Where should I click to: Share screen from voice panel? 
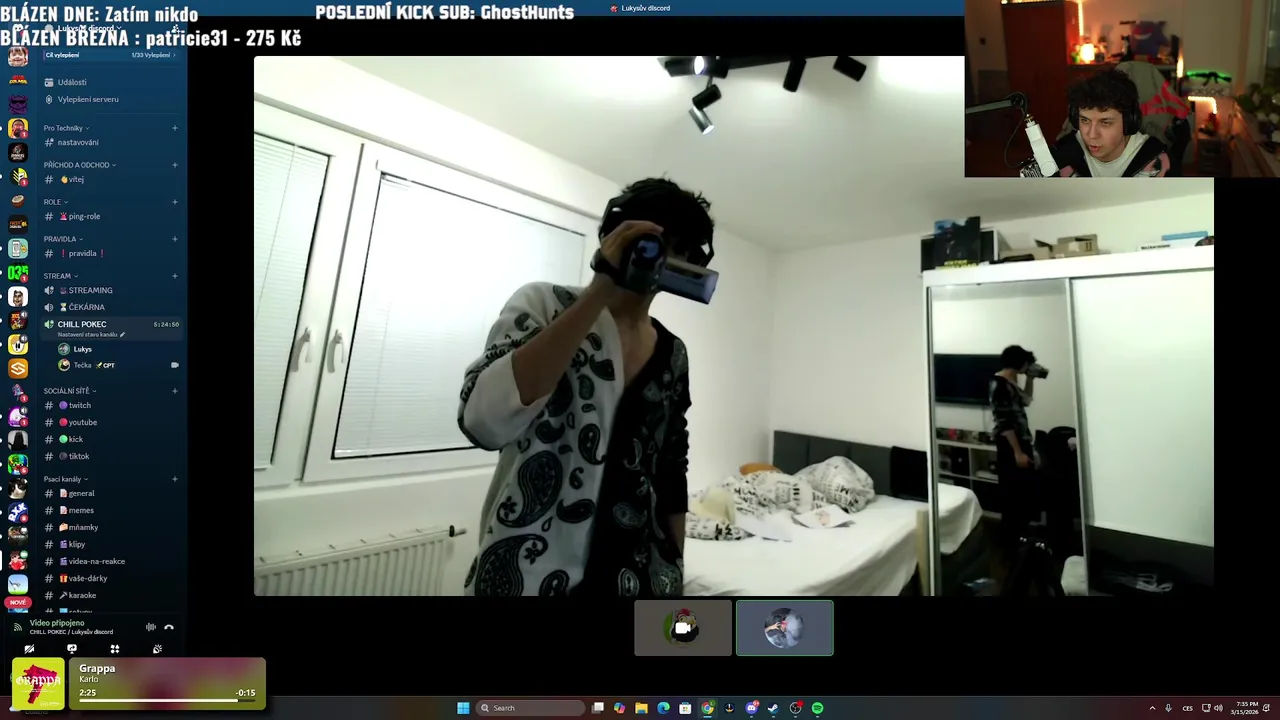point(72,649)
